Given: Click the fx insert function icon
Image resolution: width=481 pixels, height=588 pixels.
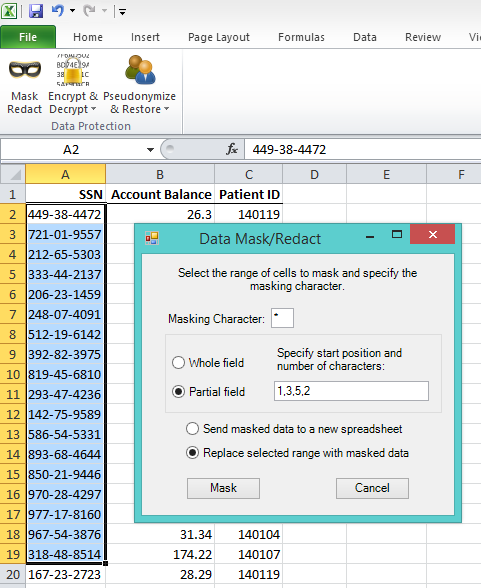Looking at the screenshot, I should [x=232, y=149].
